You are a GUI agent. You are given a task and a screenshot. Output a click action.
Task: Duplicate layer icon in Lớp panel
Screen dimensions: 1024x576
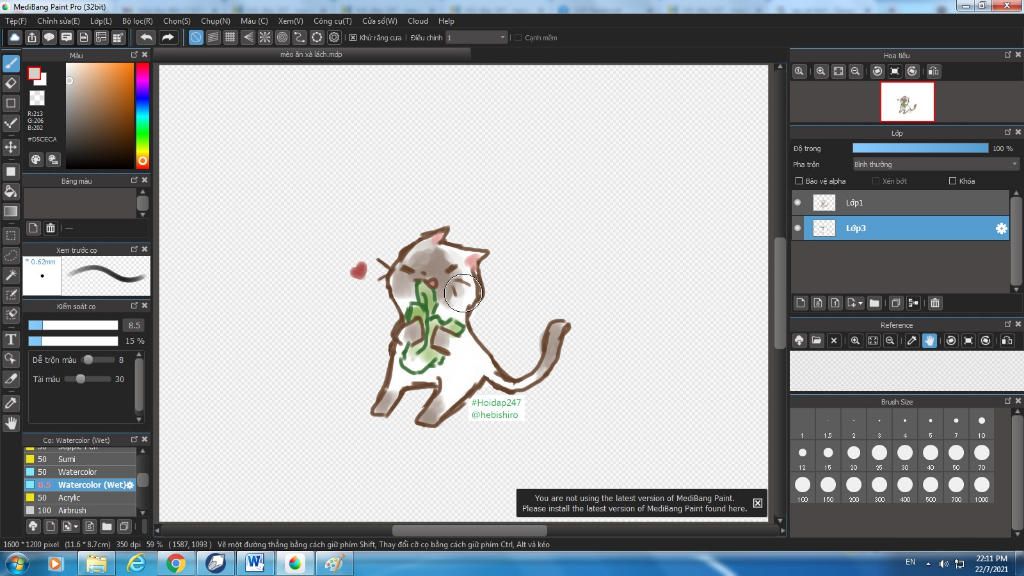click(896, 303)
